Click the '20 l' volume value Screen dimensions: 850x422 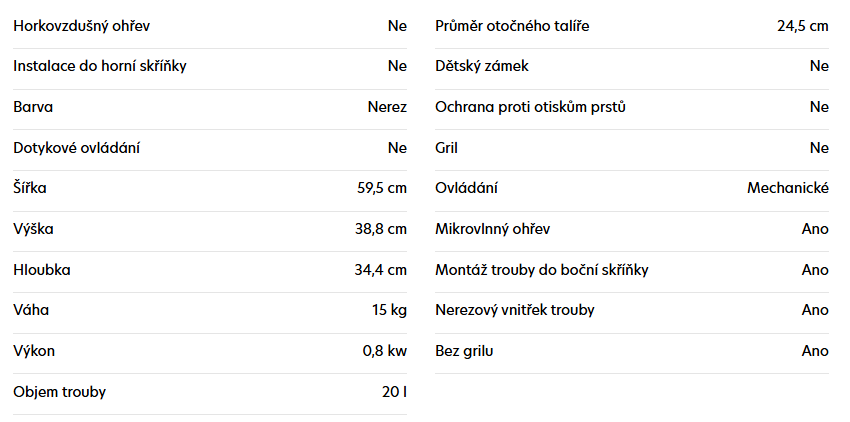coord(394,392)
